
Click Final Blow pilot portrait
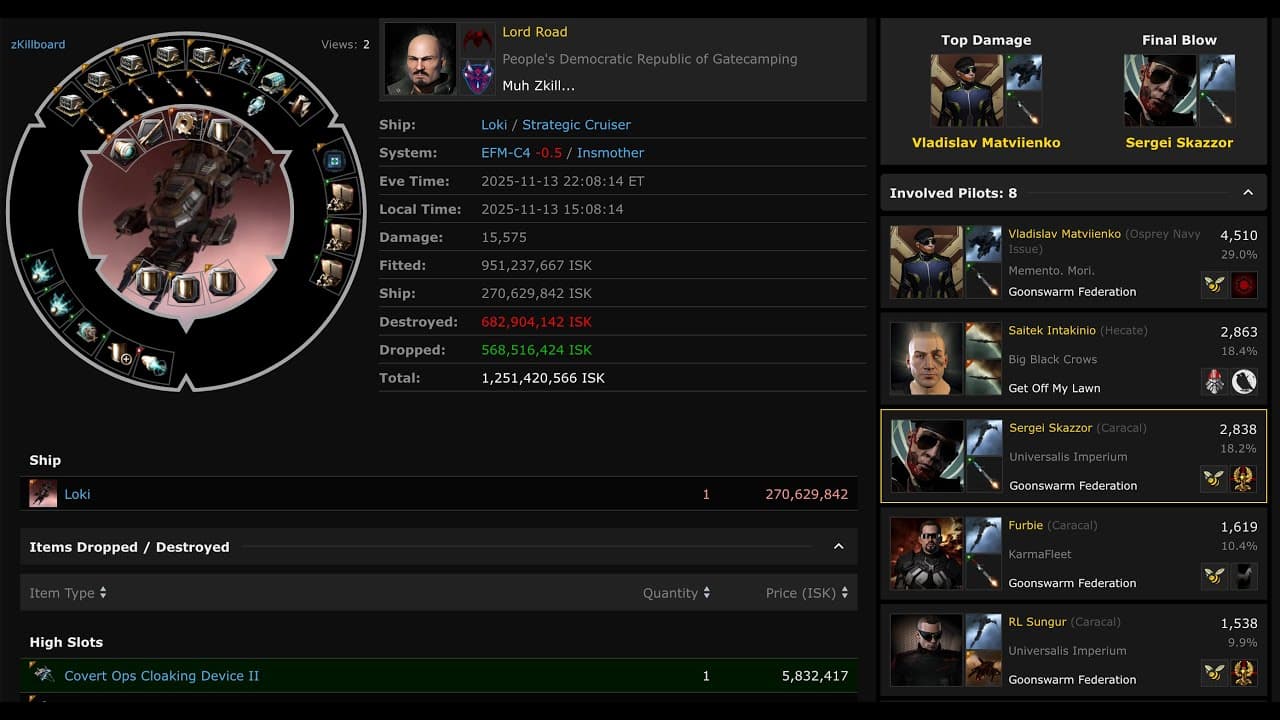pyautogui.click(x=1160, y=90)
